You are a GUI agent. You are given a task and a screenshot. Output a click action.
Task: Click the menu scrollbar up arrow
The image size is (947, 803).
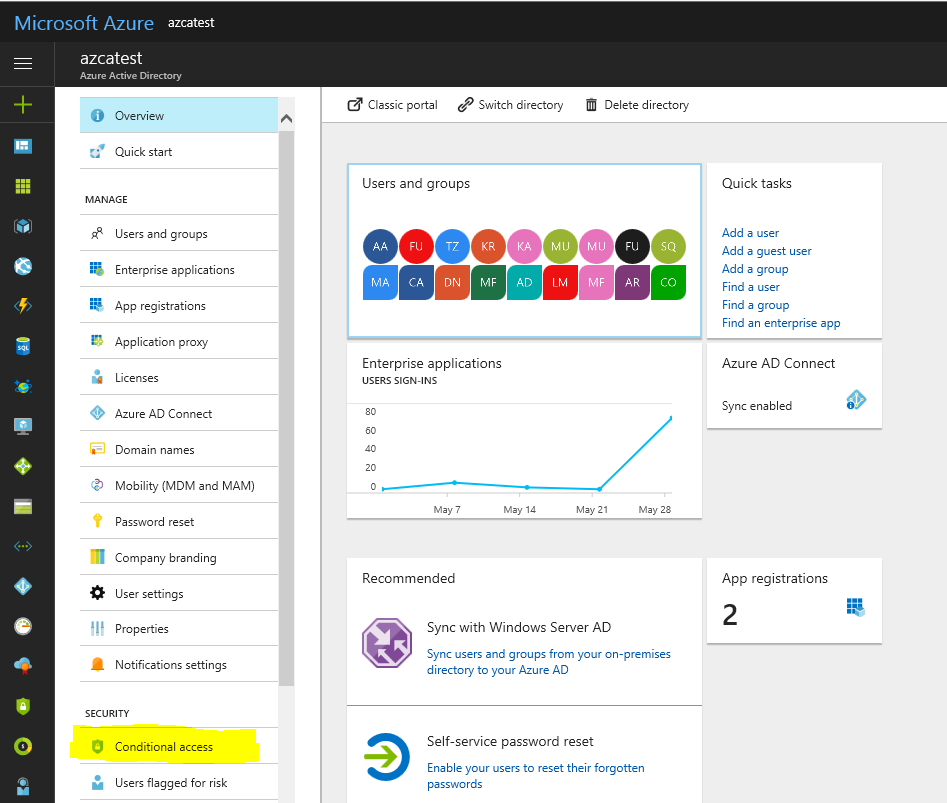tap(287, 118)
